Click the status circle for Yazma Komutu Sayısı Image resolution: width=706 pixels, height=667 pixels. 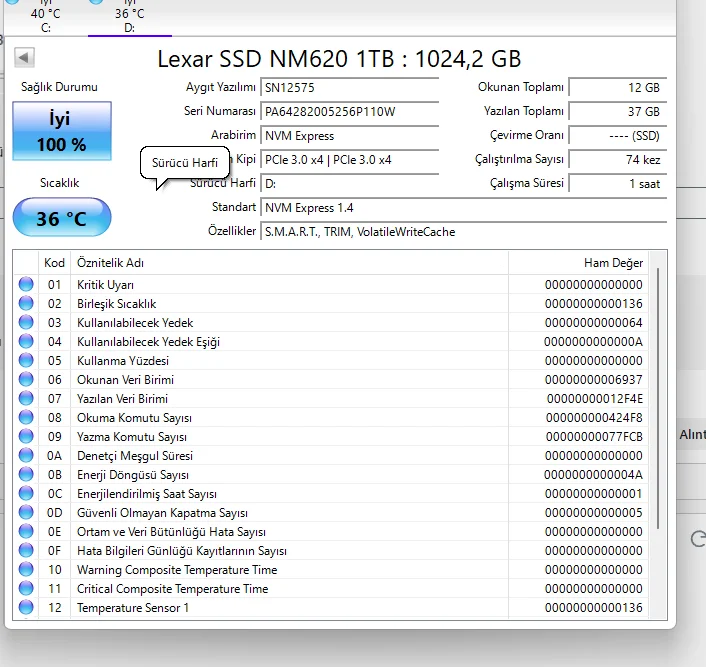(x=26, y=437)
